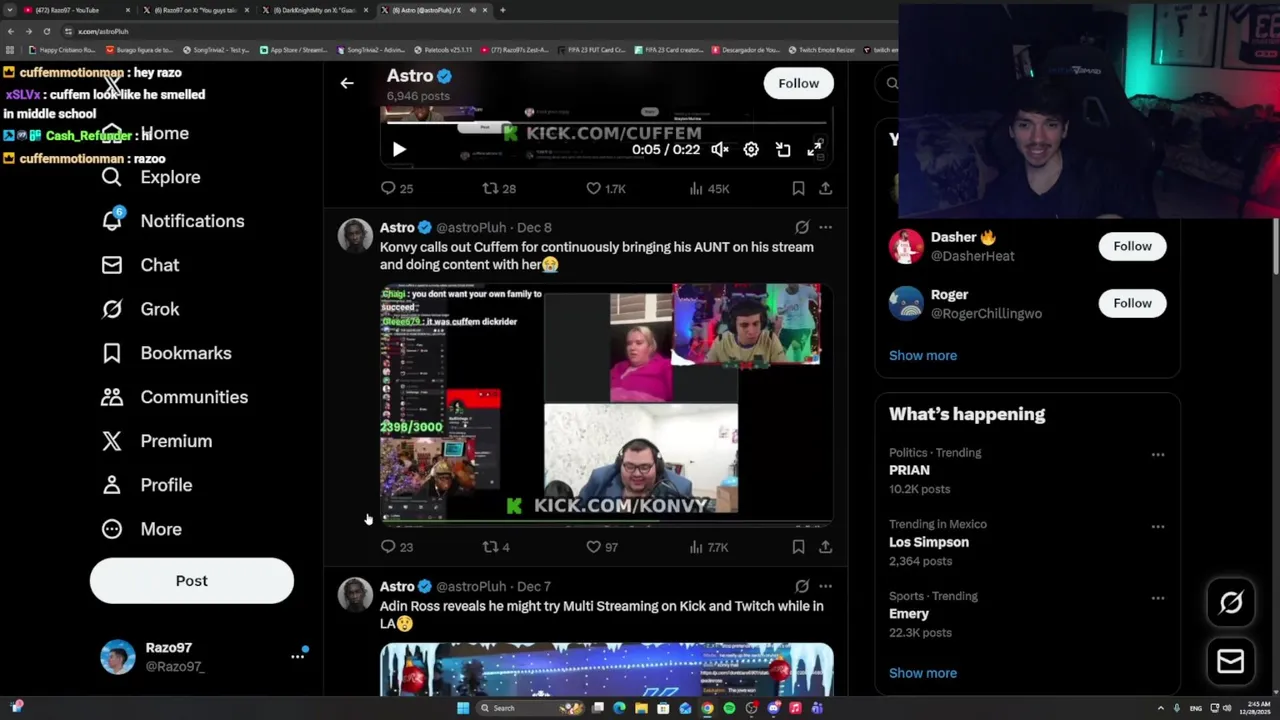Screen dimensions: 1280x720
Task: Go back using the arrow beside Astro
Action: [x=347, y=84]
